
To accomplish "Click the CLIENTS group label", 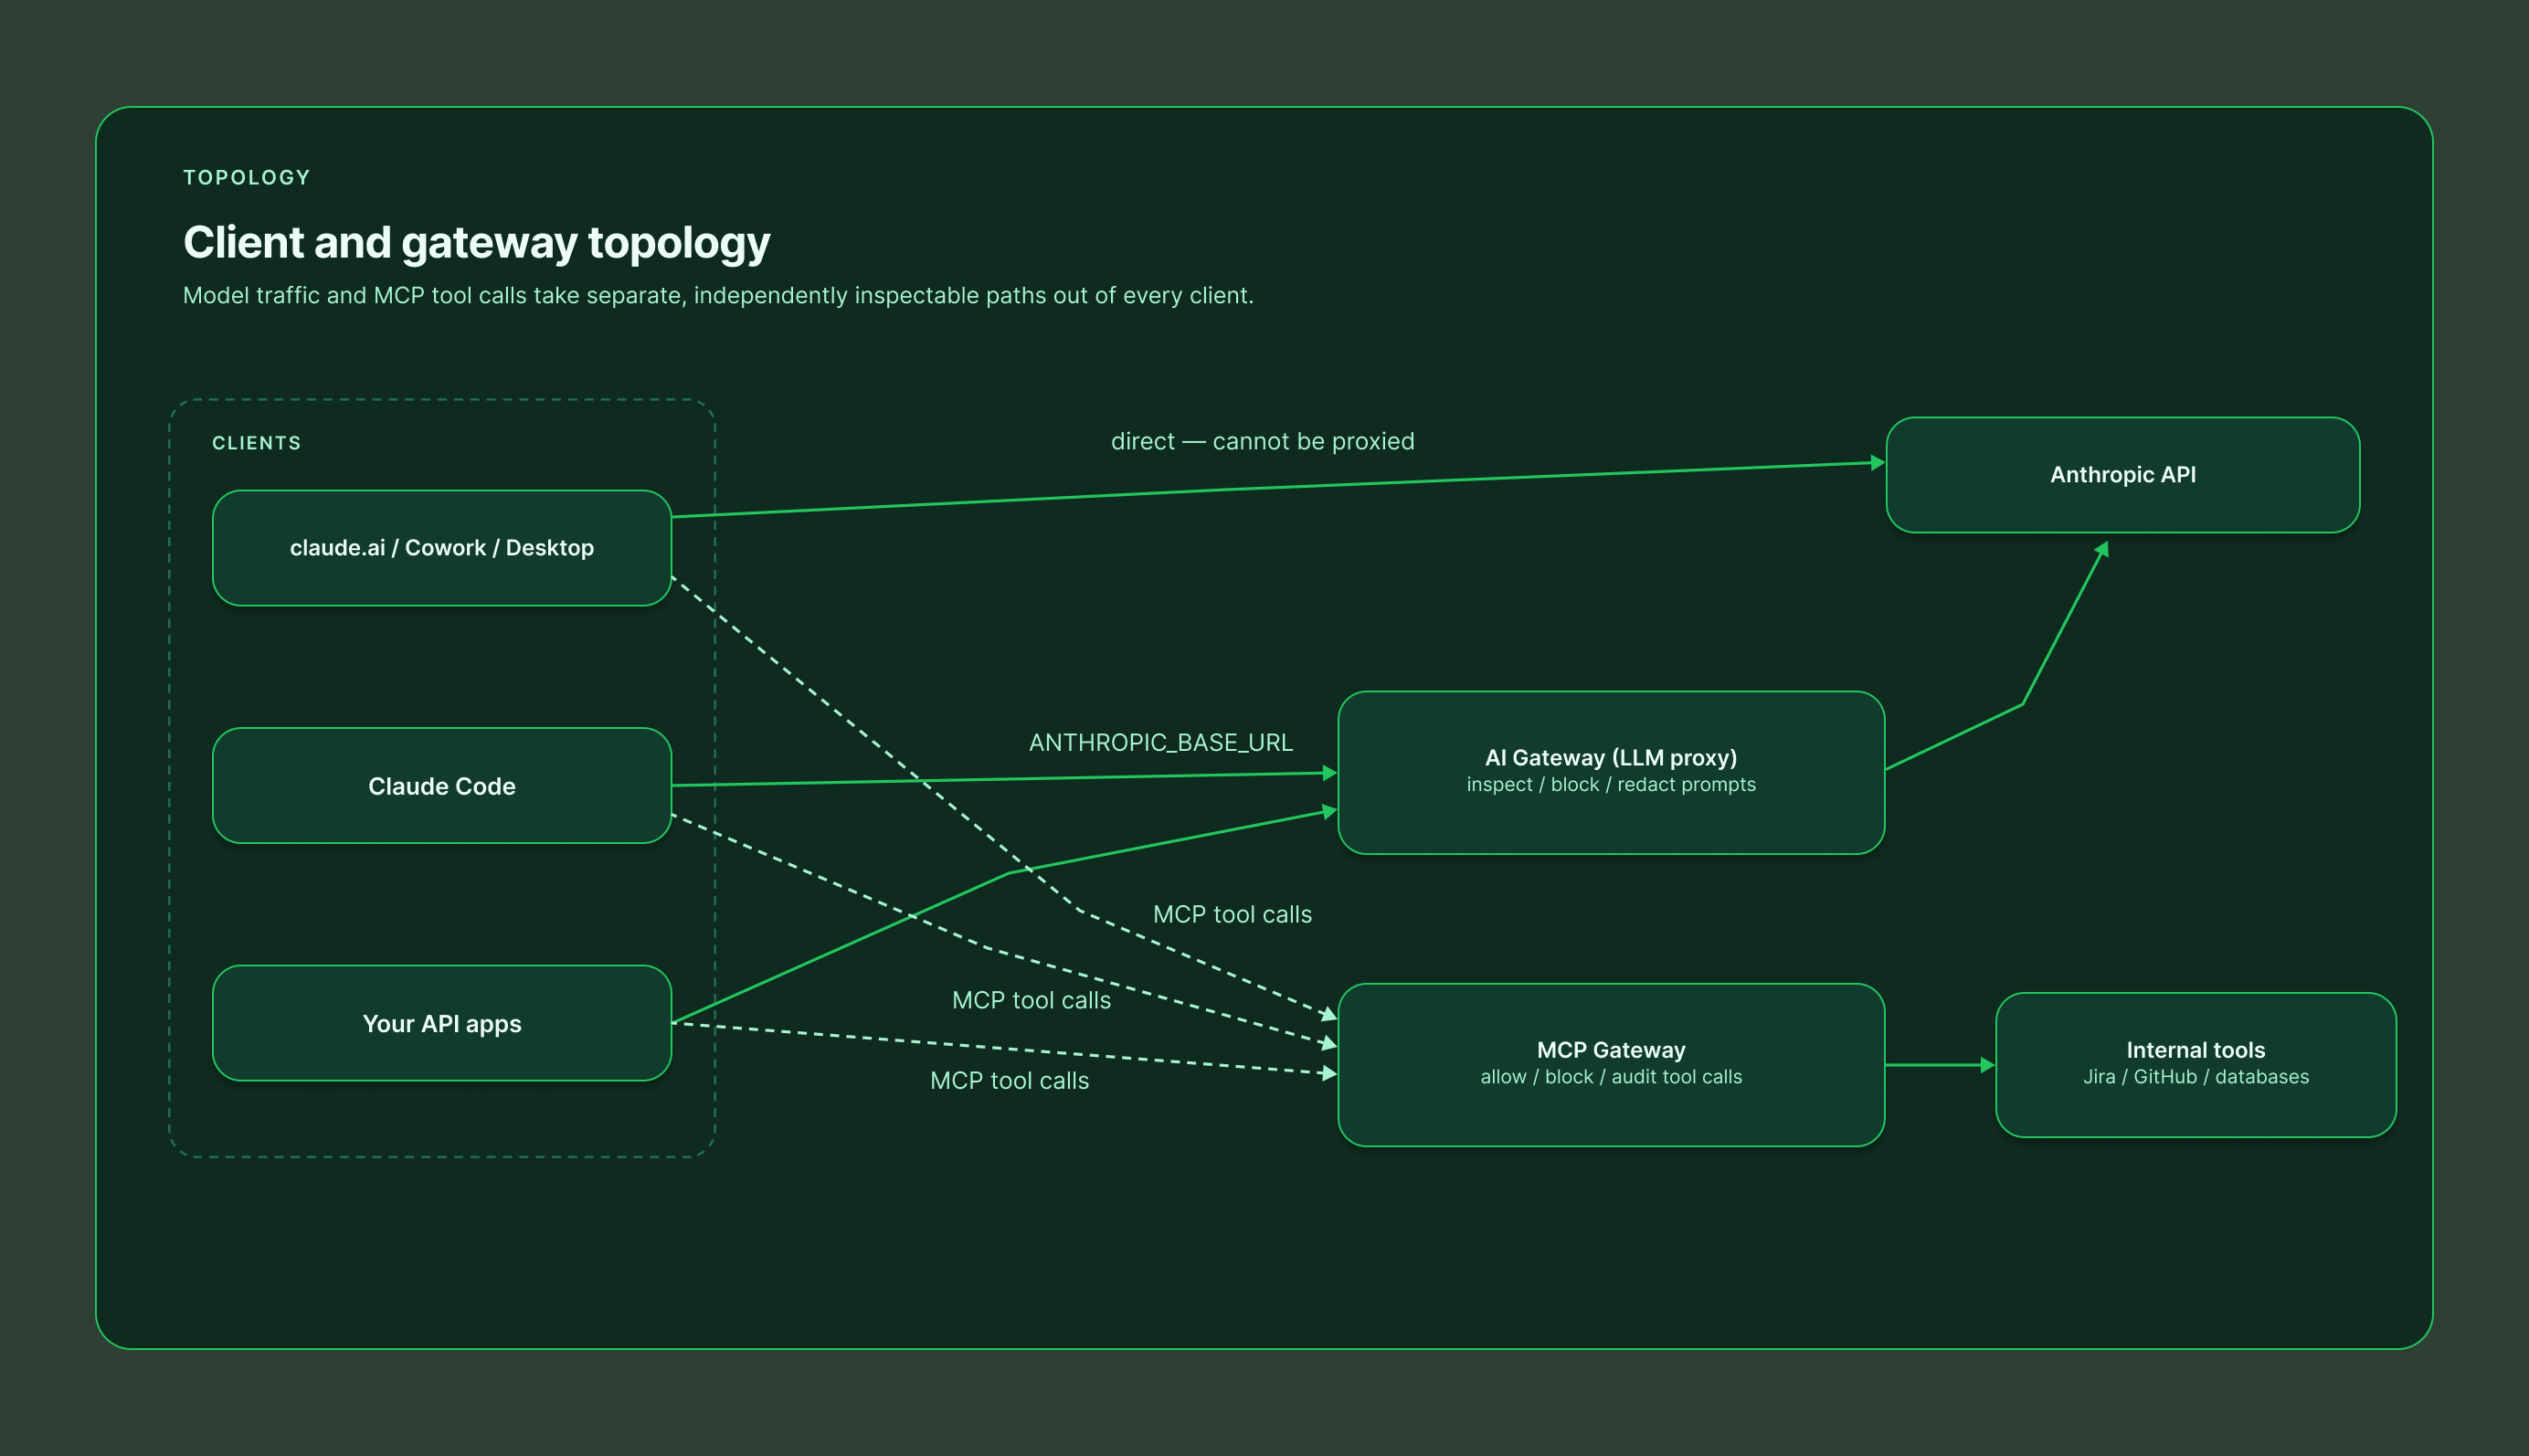I will [256, 443].
